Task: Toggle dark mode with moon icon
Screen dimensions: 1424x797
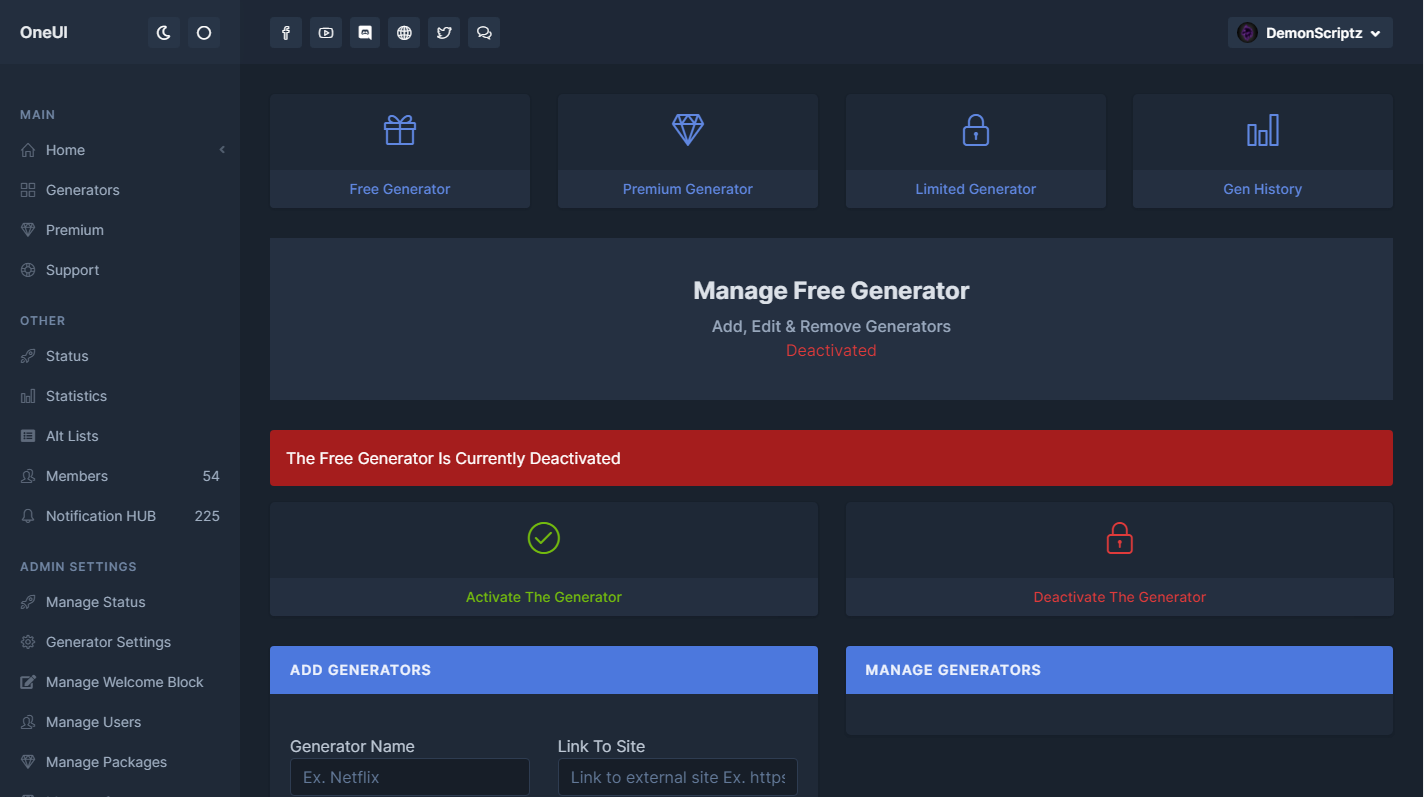Action: coord(164,33)
